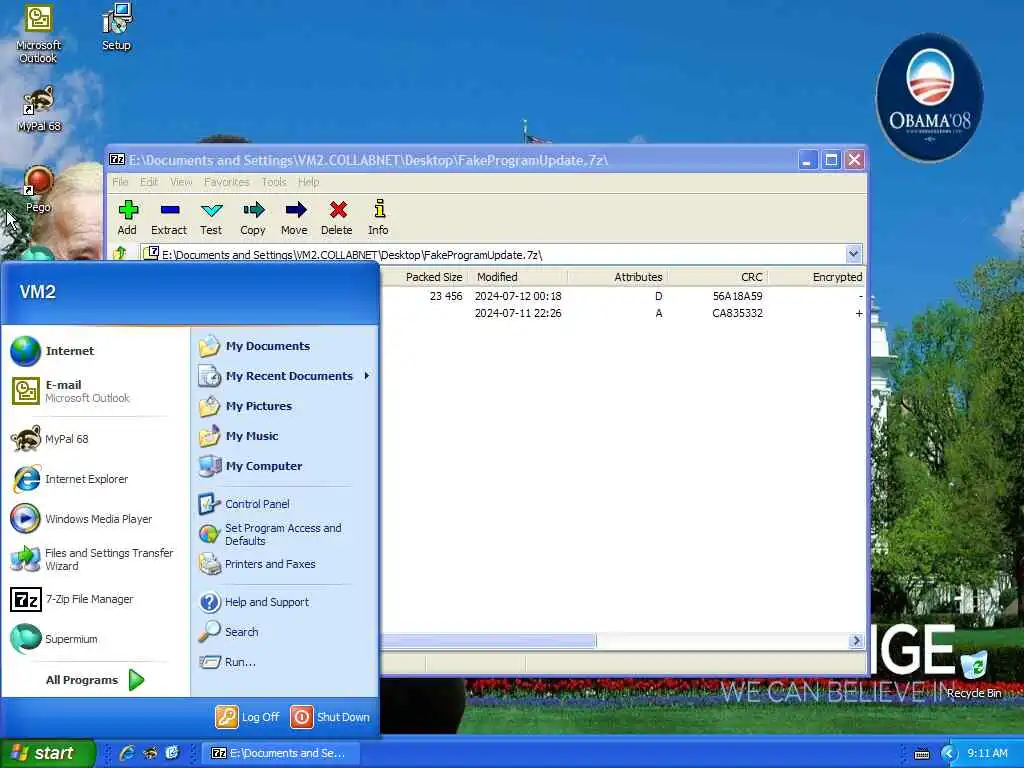Open Windows Media Player
1024x768 pixels.
click(x=95, y=519)
